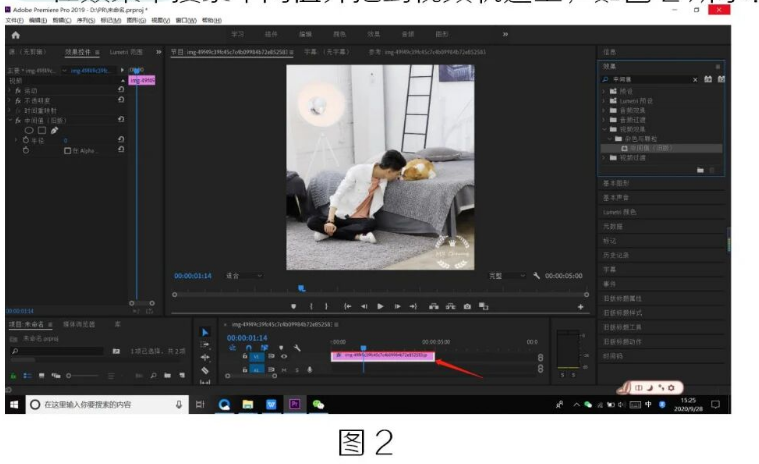The image size is (759, 464).
Task: Toggle animation stopwatch for 半径
Action: pyautogui.click(x=26, y=140)
